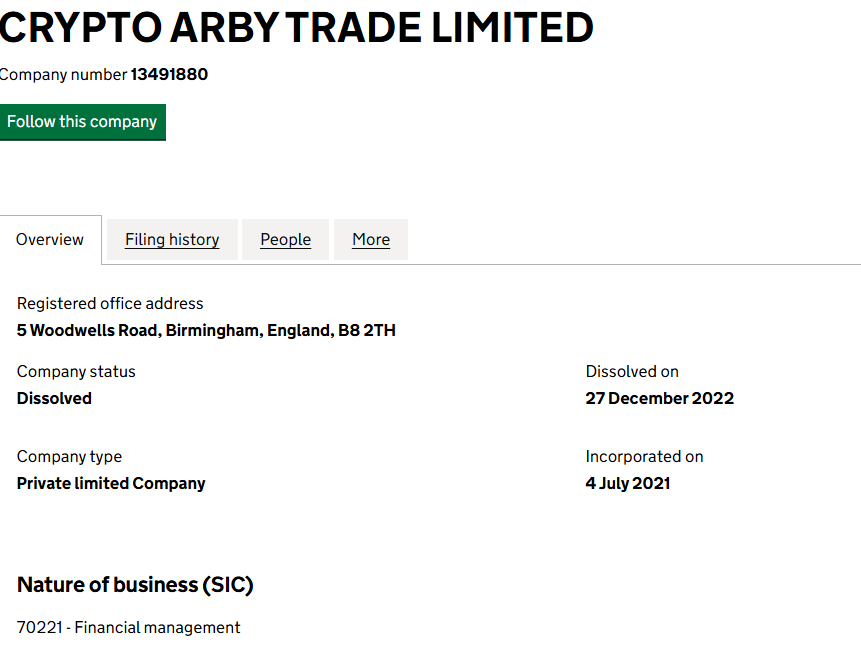Go to the People tab
Viewport: 861px width, 665px height.
[285, 240]
